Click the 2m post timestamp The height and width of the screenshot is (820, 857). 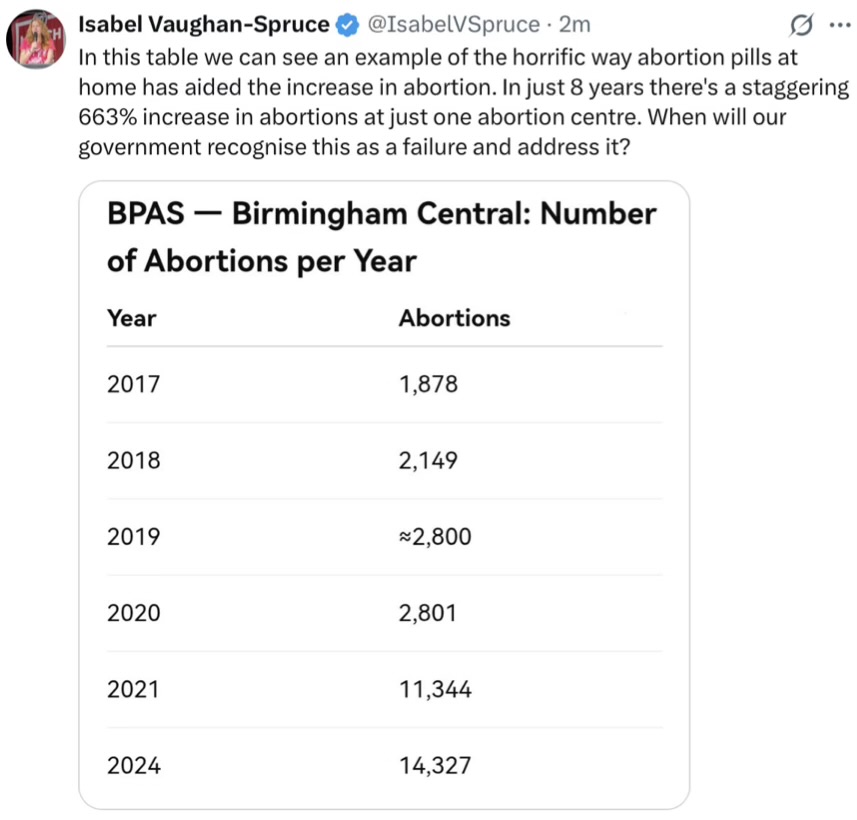pos(574,23)
